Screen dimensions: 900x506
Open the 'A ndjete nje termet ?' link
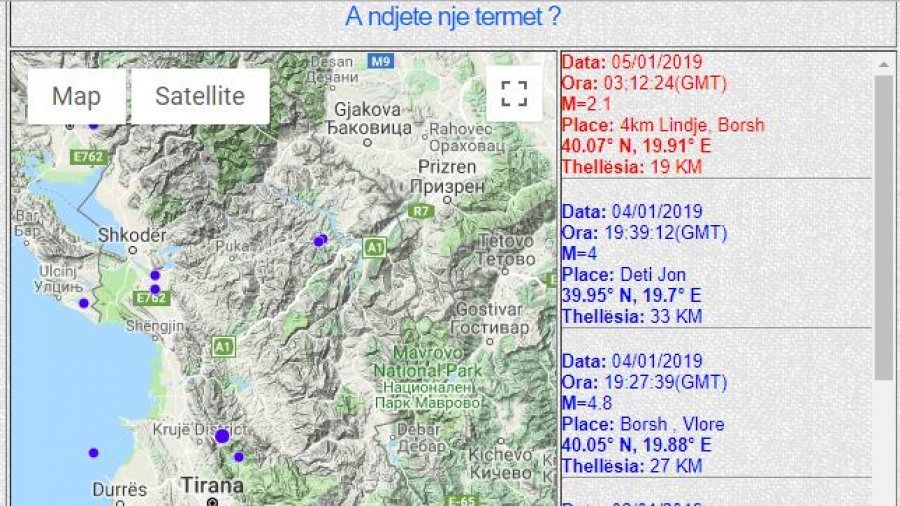point(453,17)
